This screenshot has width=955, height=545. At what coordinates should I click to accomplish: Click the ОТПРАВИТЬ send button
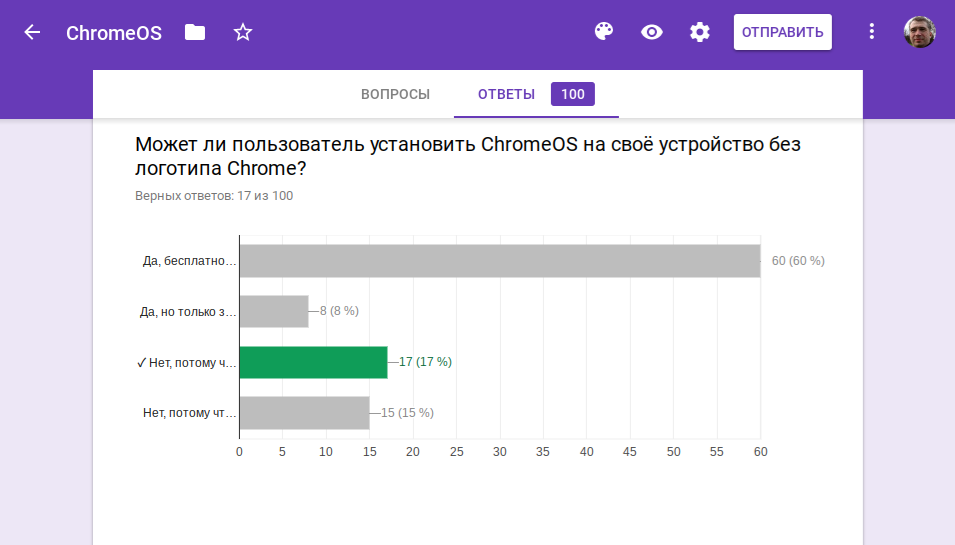click(783, 32)
